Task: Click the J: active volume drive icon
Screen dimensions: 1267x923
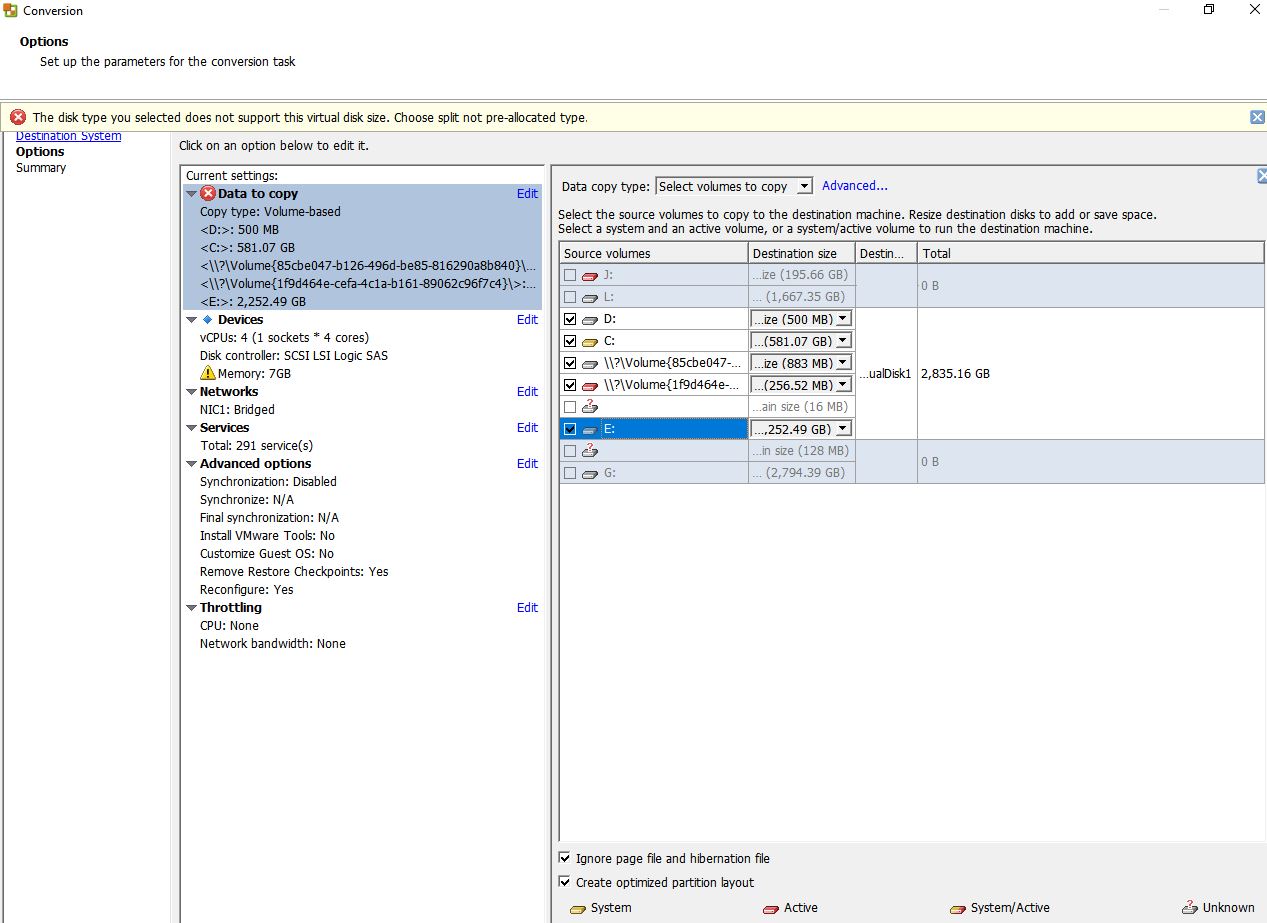Action: pyautogui.click(x=590, y=275)
